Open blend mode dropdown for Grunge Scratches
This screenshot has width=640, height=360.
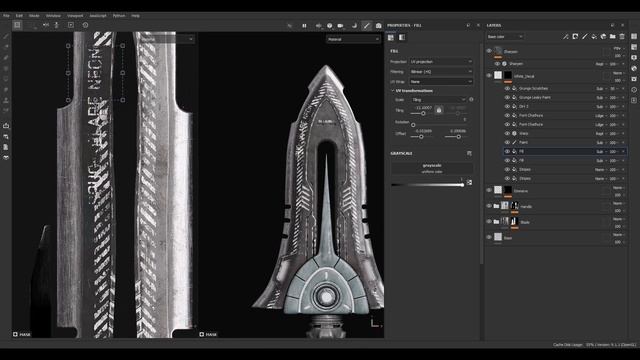point(601,89)
